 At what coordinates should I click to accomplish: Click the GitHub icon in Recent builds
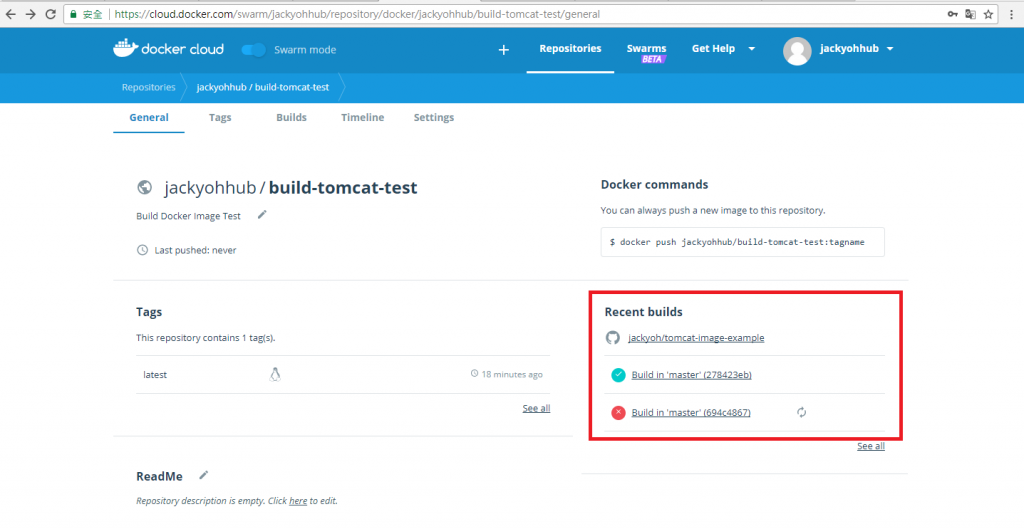tap(613, 338)
